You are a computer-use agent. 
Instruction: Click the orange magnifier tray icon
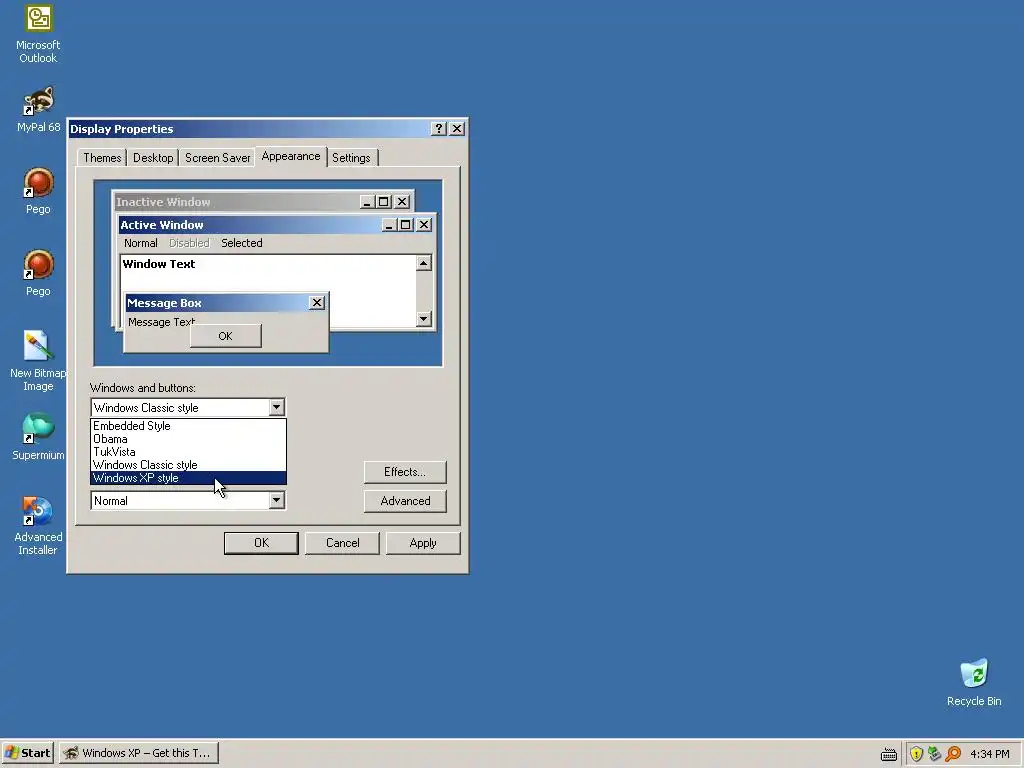(x=953, y=754)
